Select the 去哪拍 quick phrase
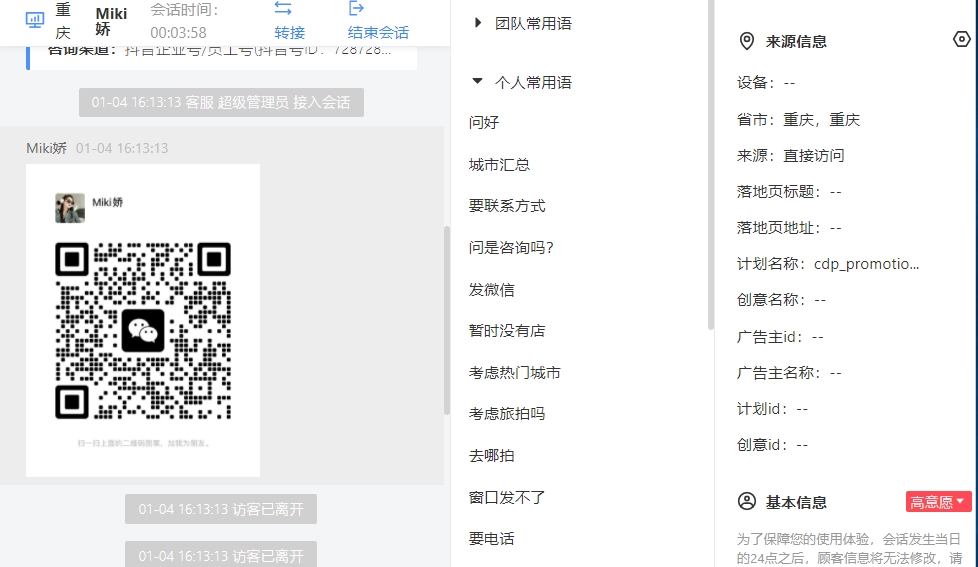Image resolution: width=978 pixels, height=567 pixels. [491, 455]
